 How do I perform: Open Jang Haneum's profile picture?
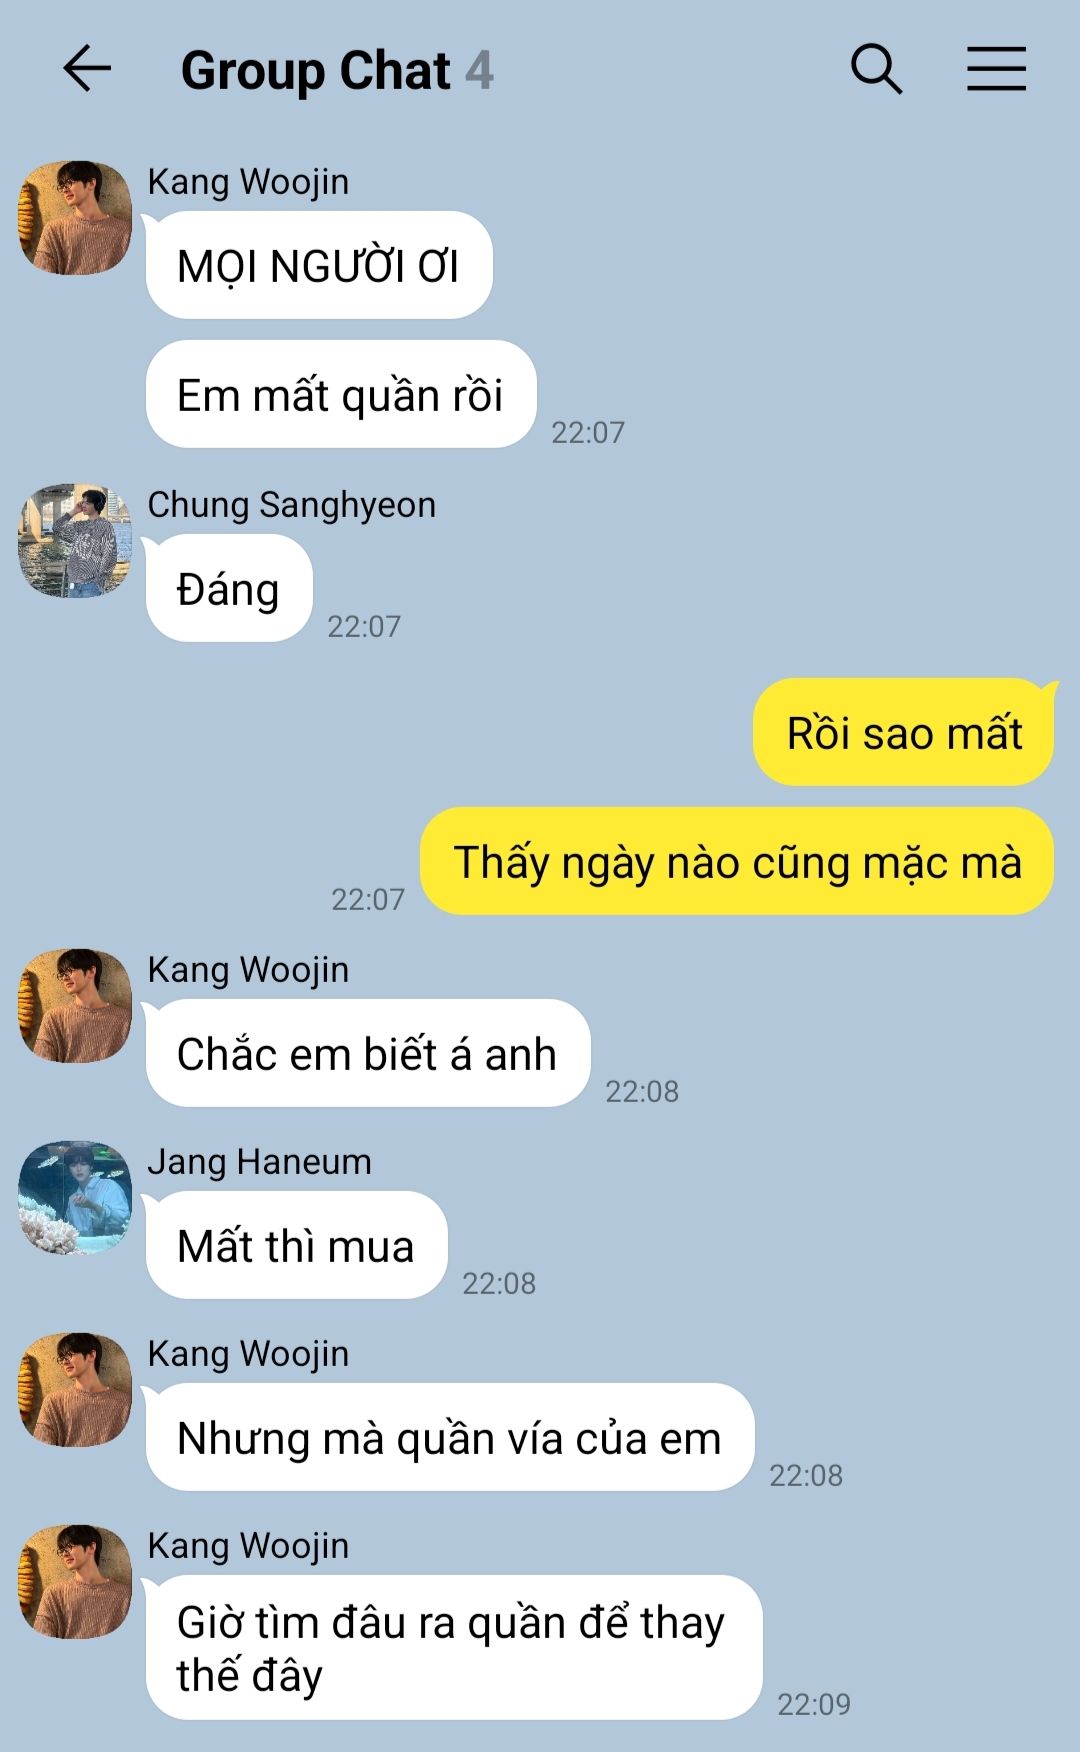[x=75, y=1198]
